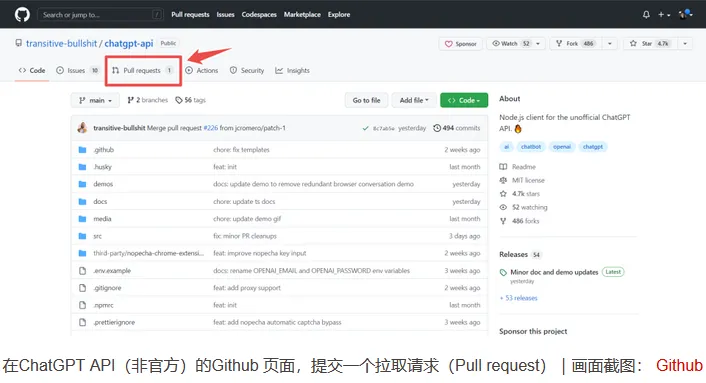The width and height of the screenshot is (706, 383).
Task: Star the repository
Action: coord(650,44)
